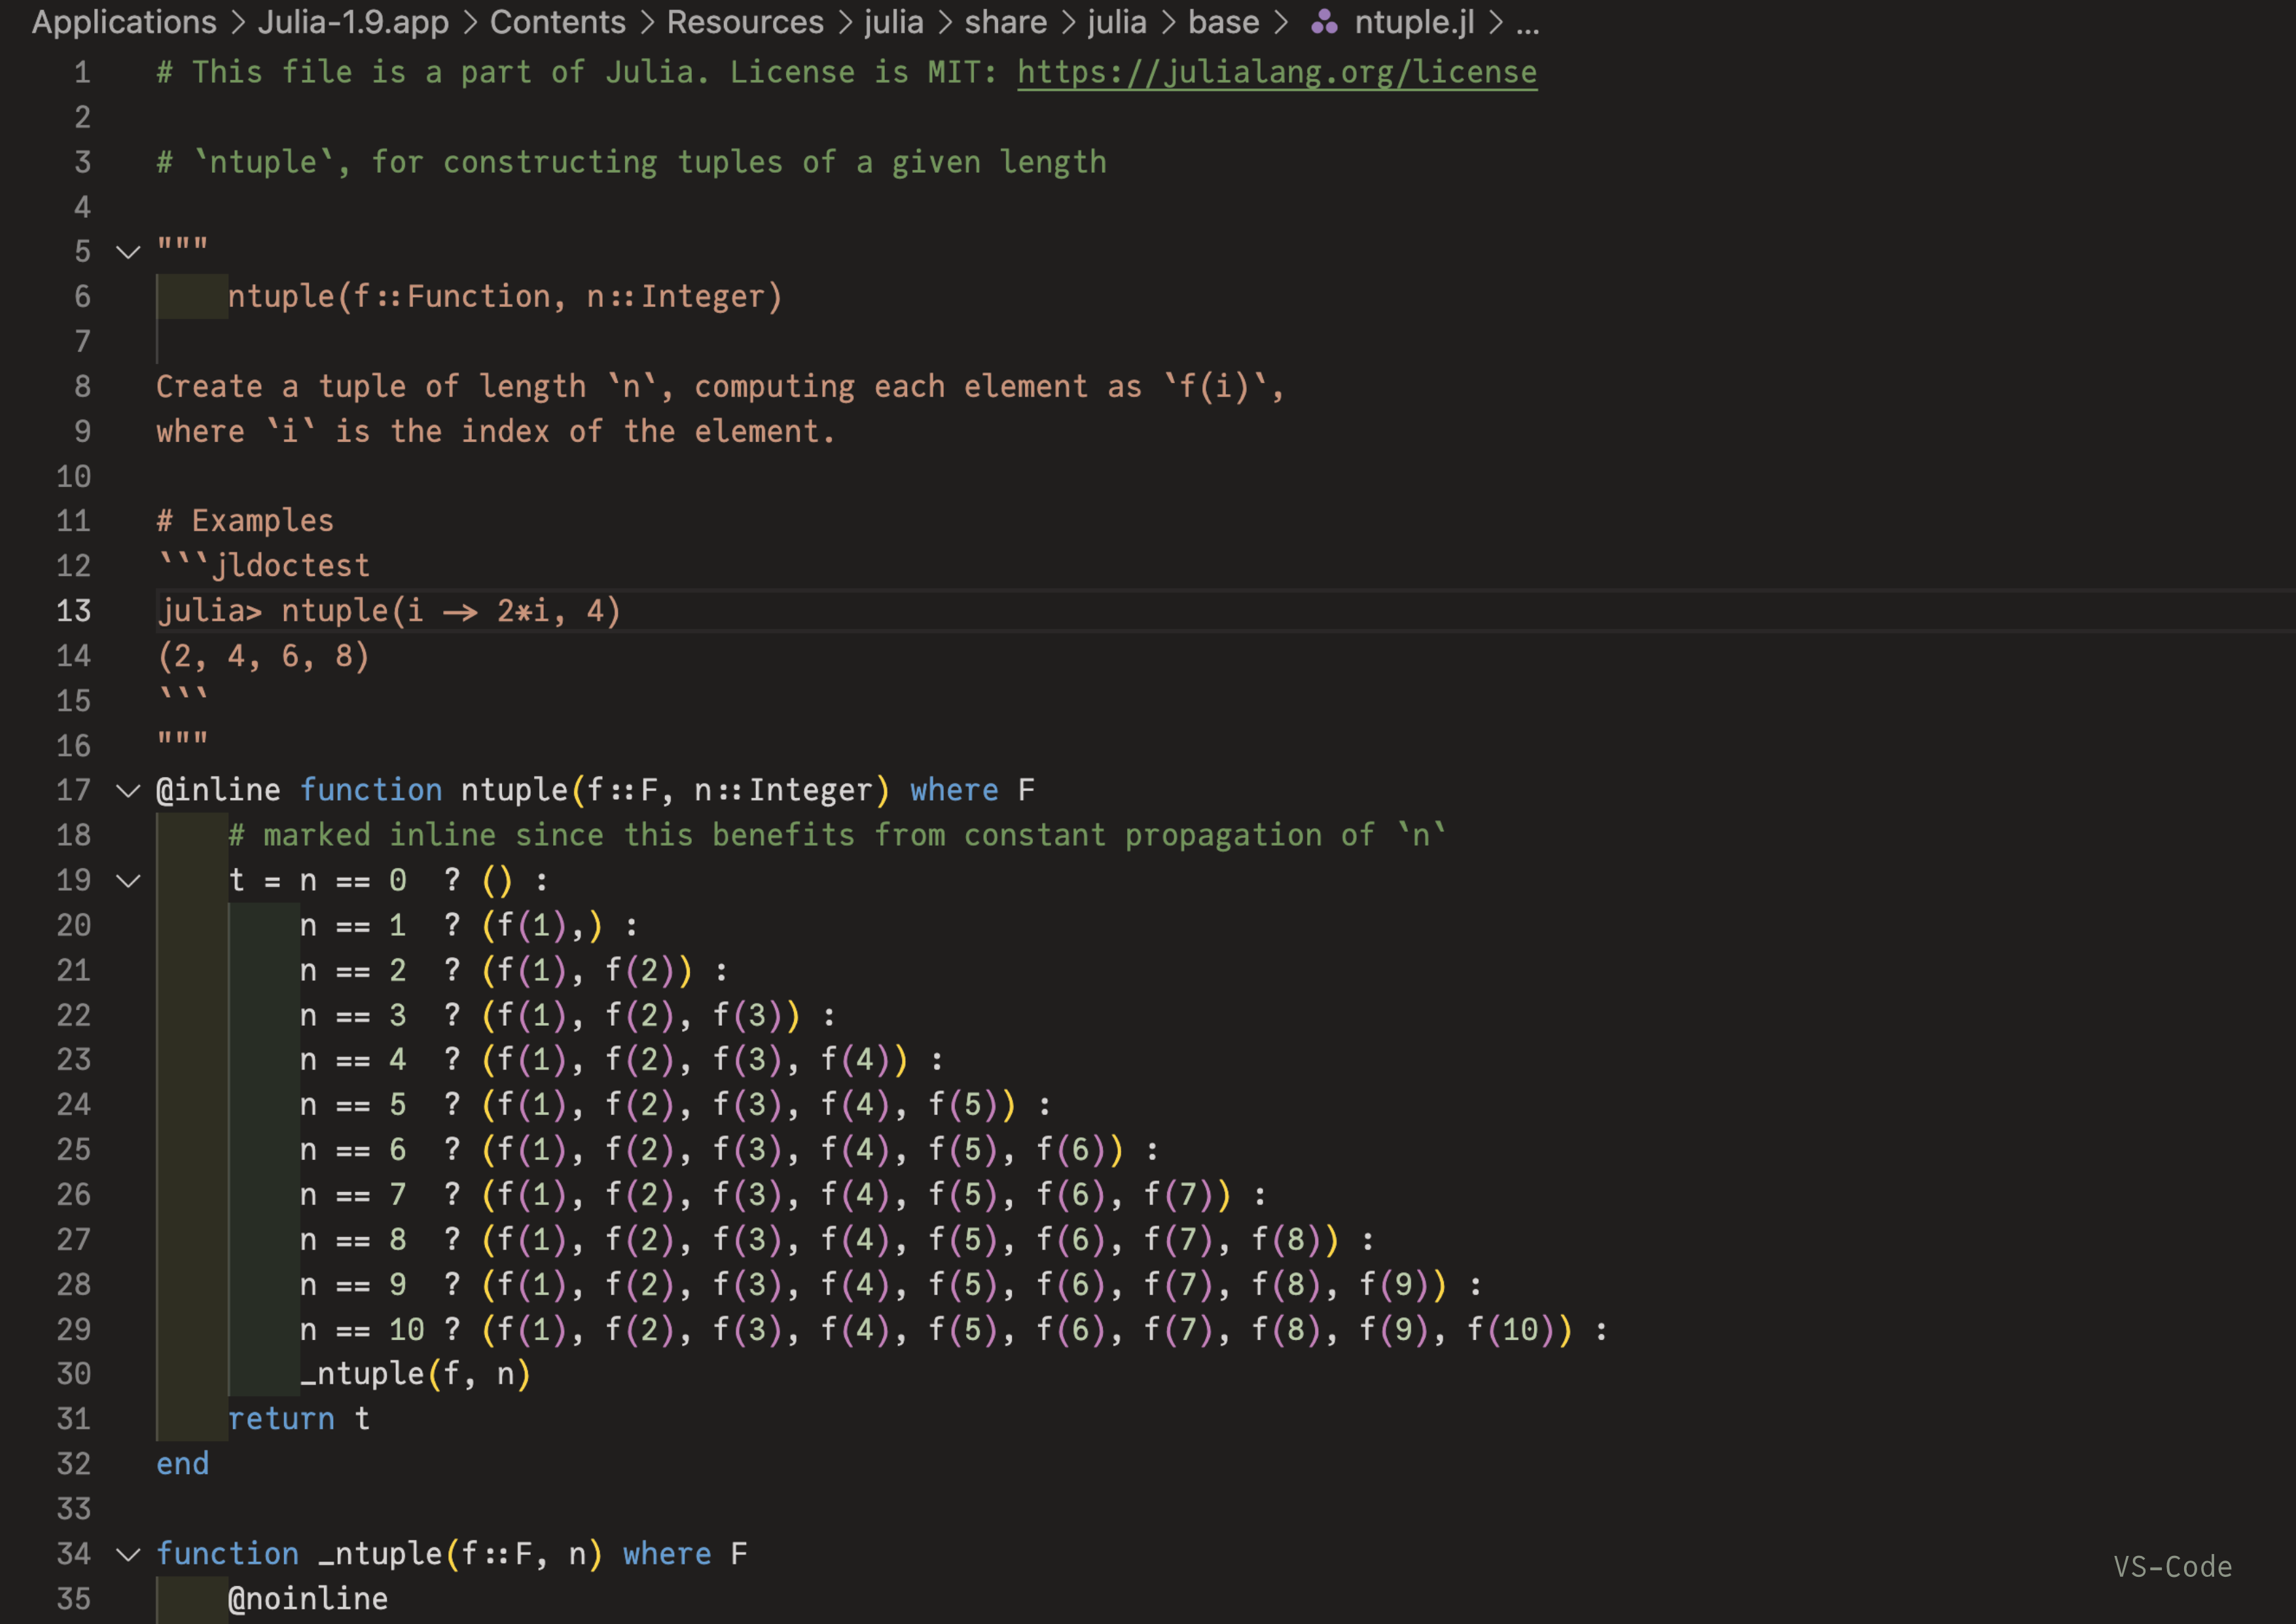Collapse the docstring fold at line 5
This screenshot has height=1624, width=2296.
pyautogui.click(x=128, y=252)
